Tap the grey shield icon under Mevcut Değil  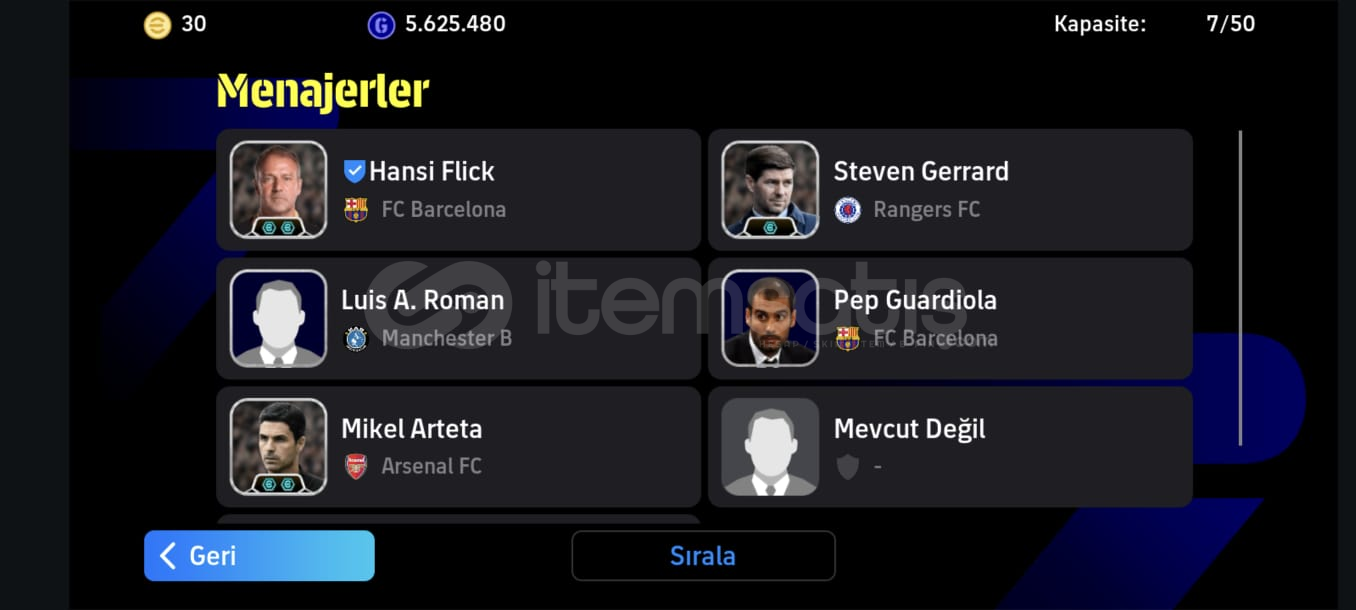(x=848, y=467)
